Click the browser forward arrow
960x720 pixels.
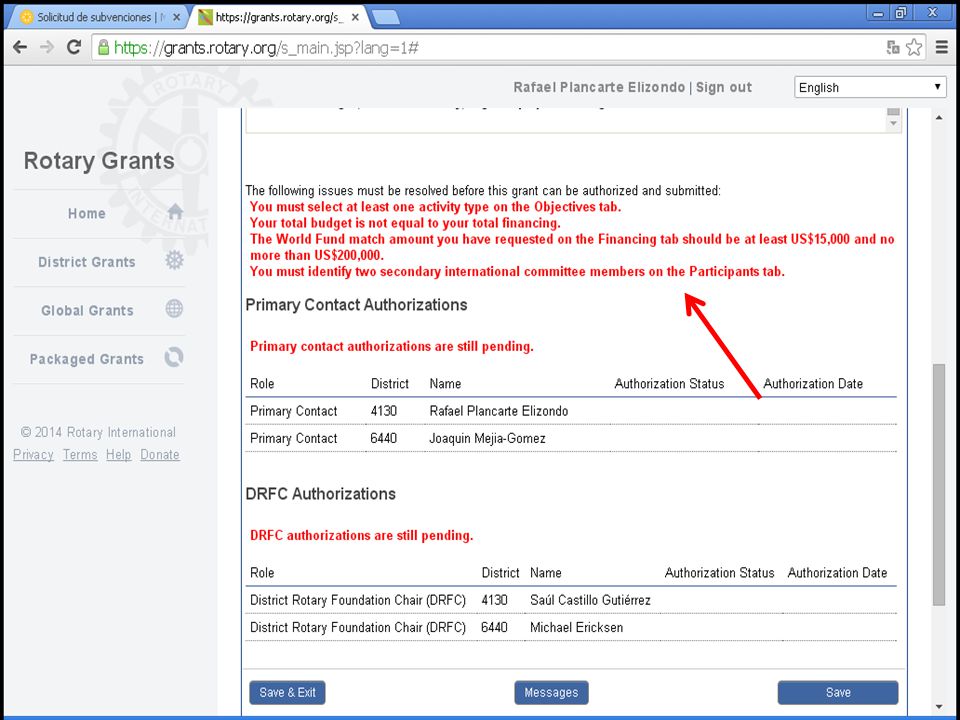click(47, 48)
